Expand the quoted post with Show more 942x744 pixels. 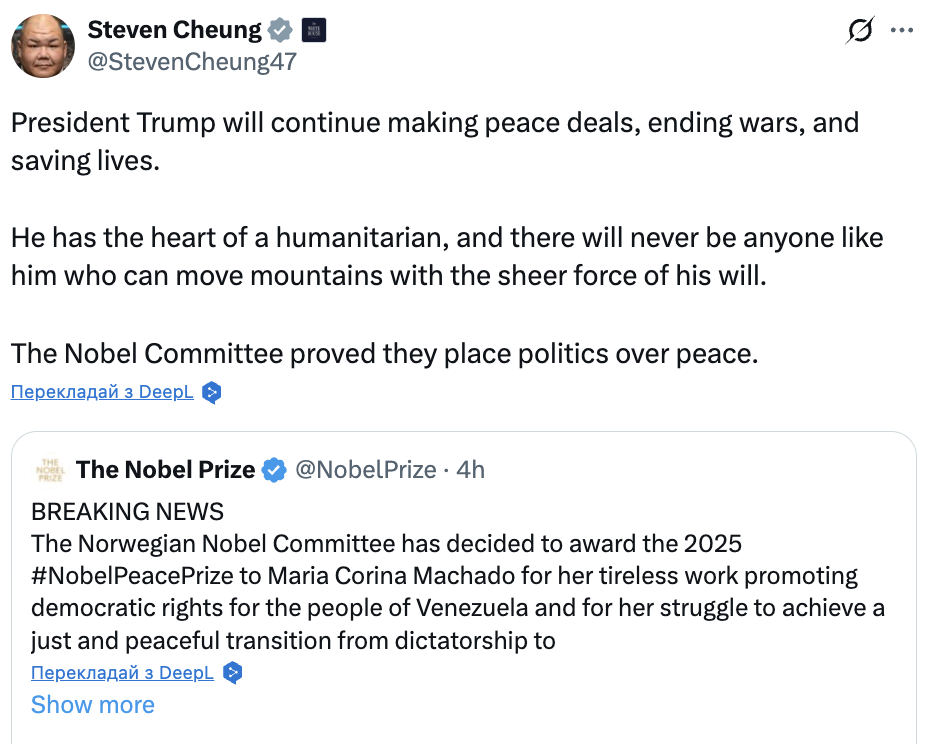point(92,705)
